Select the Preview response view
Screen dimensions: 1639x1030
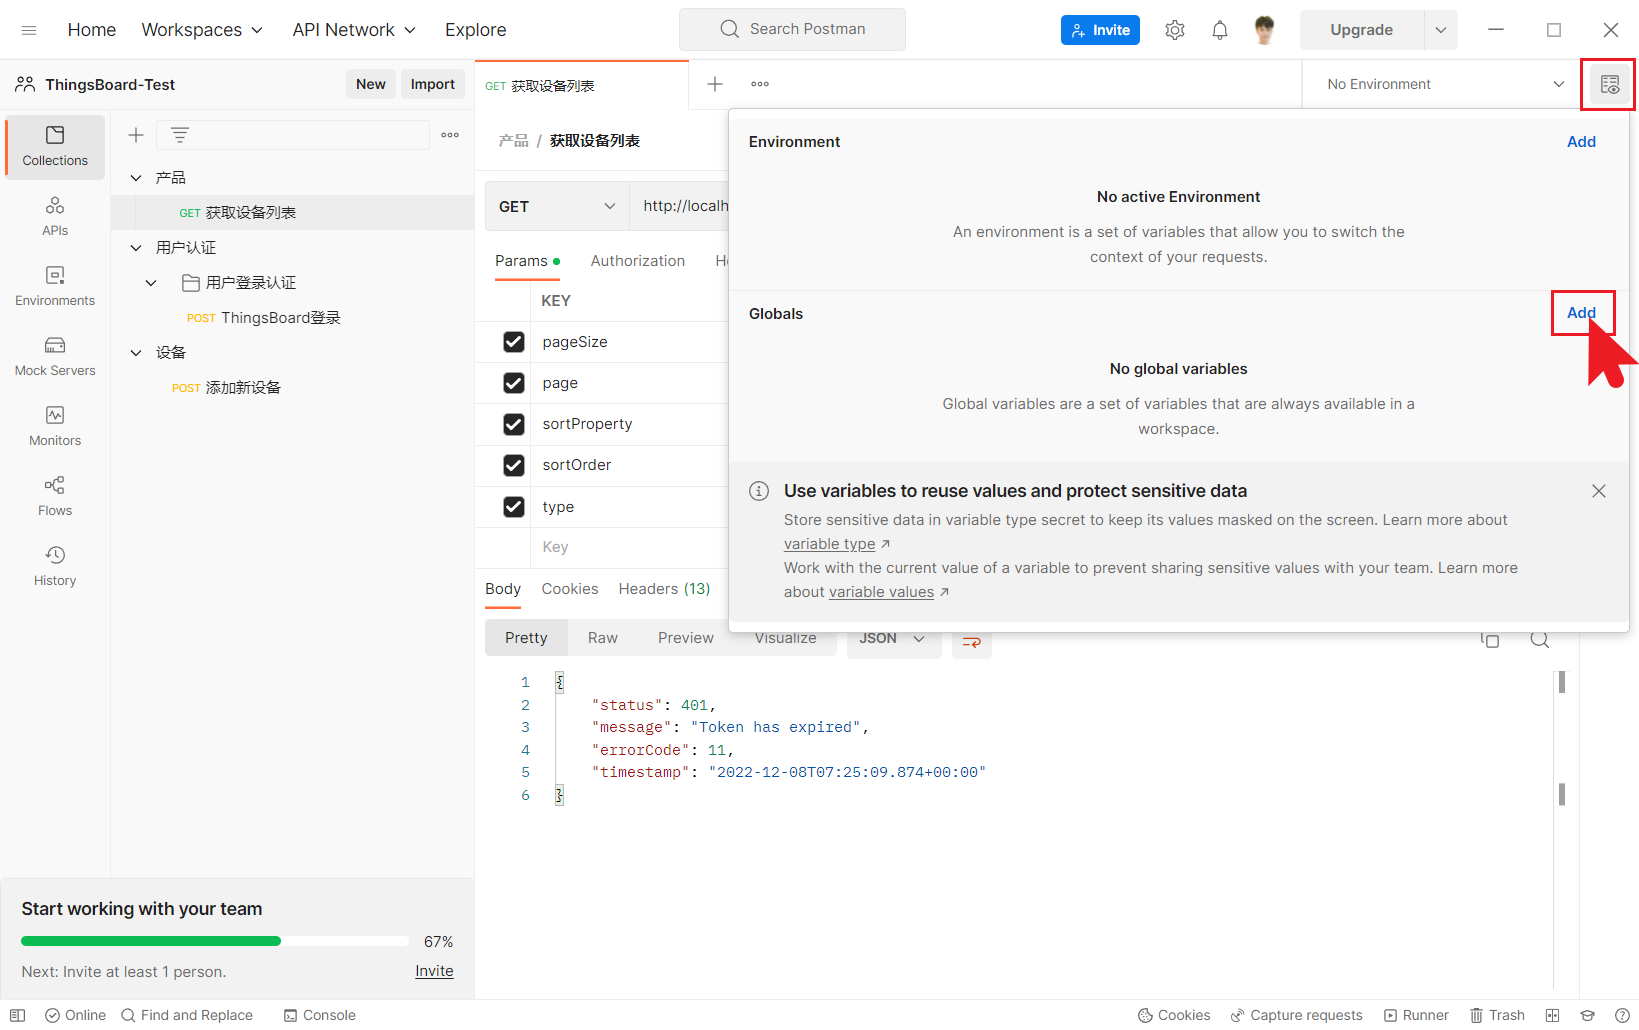click(686, 638)
